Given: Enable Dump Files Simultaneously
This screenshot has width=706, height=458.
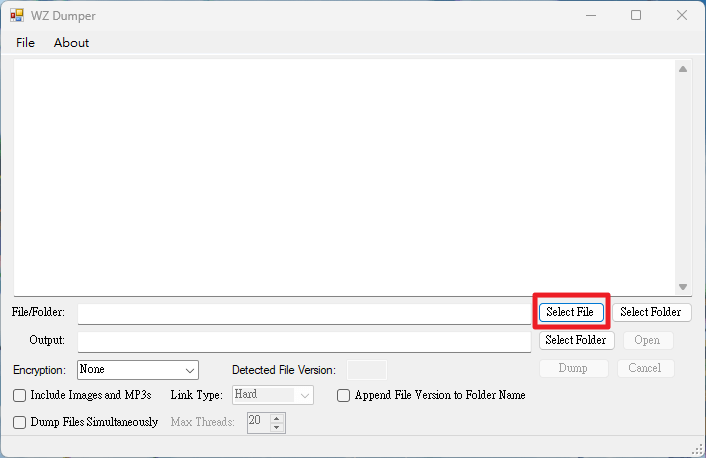Looking at the screenshot, I should (19, 422).
